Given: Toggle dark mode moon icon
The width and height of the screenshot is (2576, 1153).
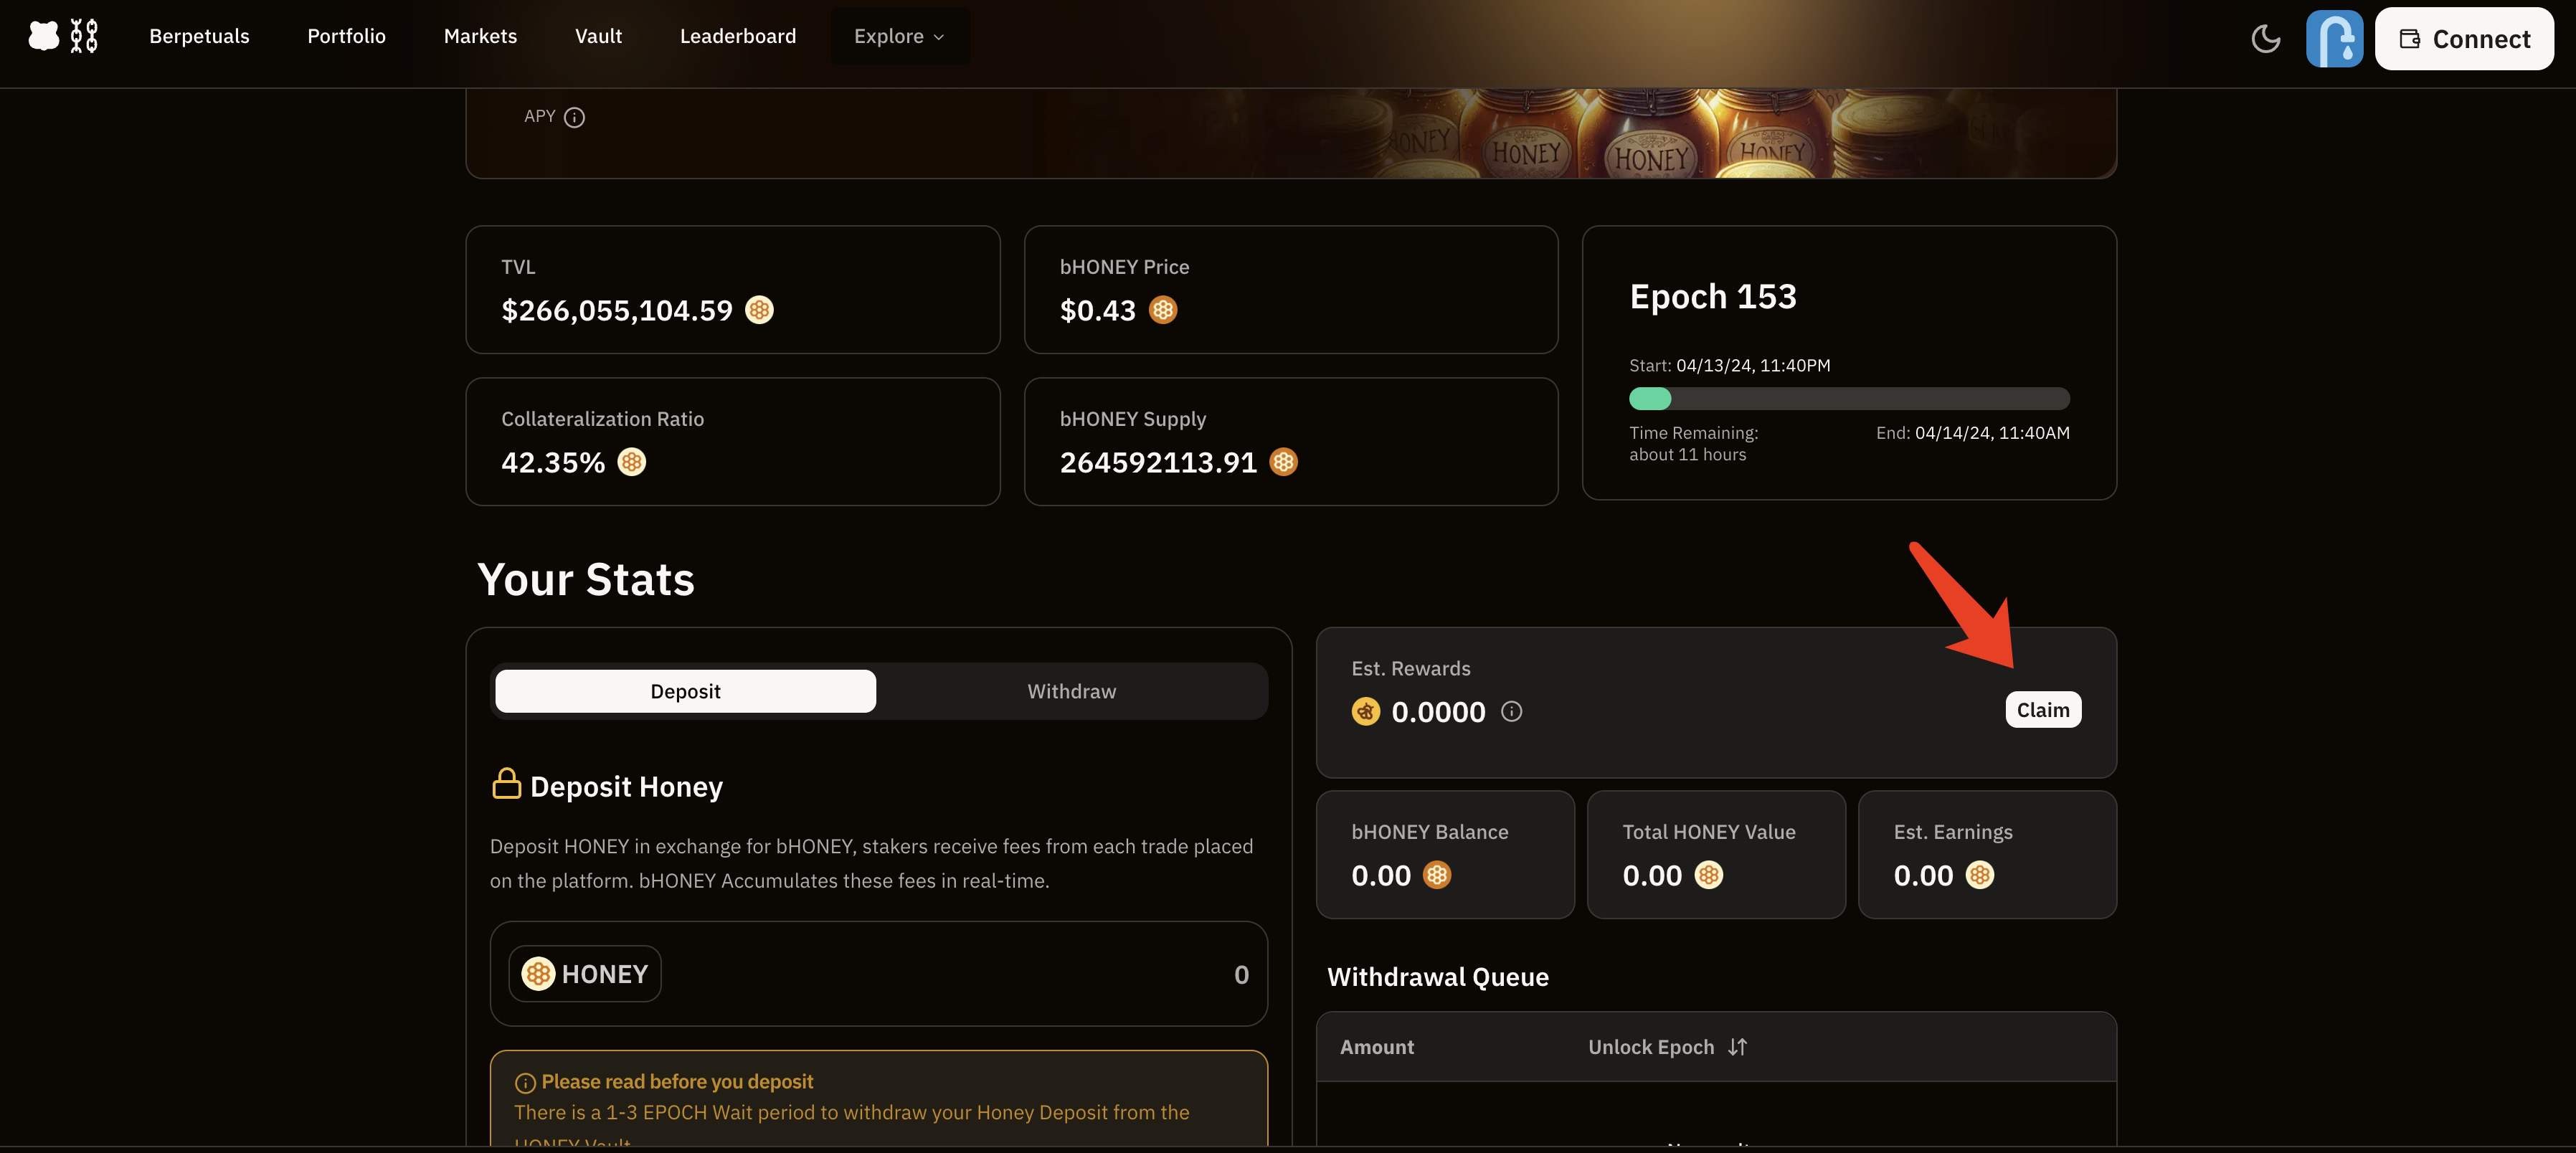Looking at the screenshot, I should point(2265,39).
